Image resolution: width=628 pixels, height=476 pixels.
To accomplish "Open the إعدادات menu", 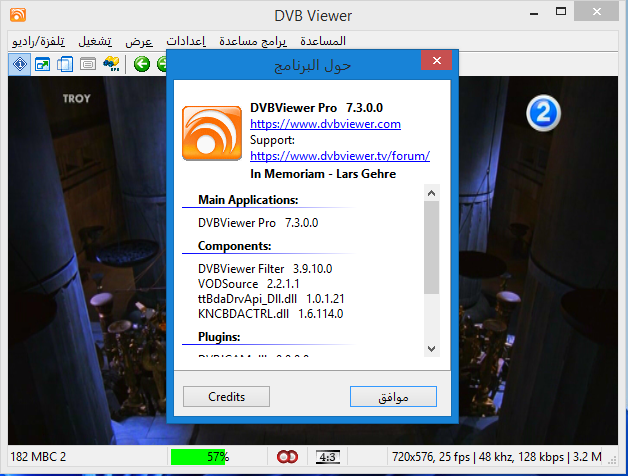I will click(x=186, y=41).
